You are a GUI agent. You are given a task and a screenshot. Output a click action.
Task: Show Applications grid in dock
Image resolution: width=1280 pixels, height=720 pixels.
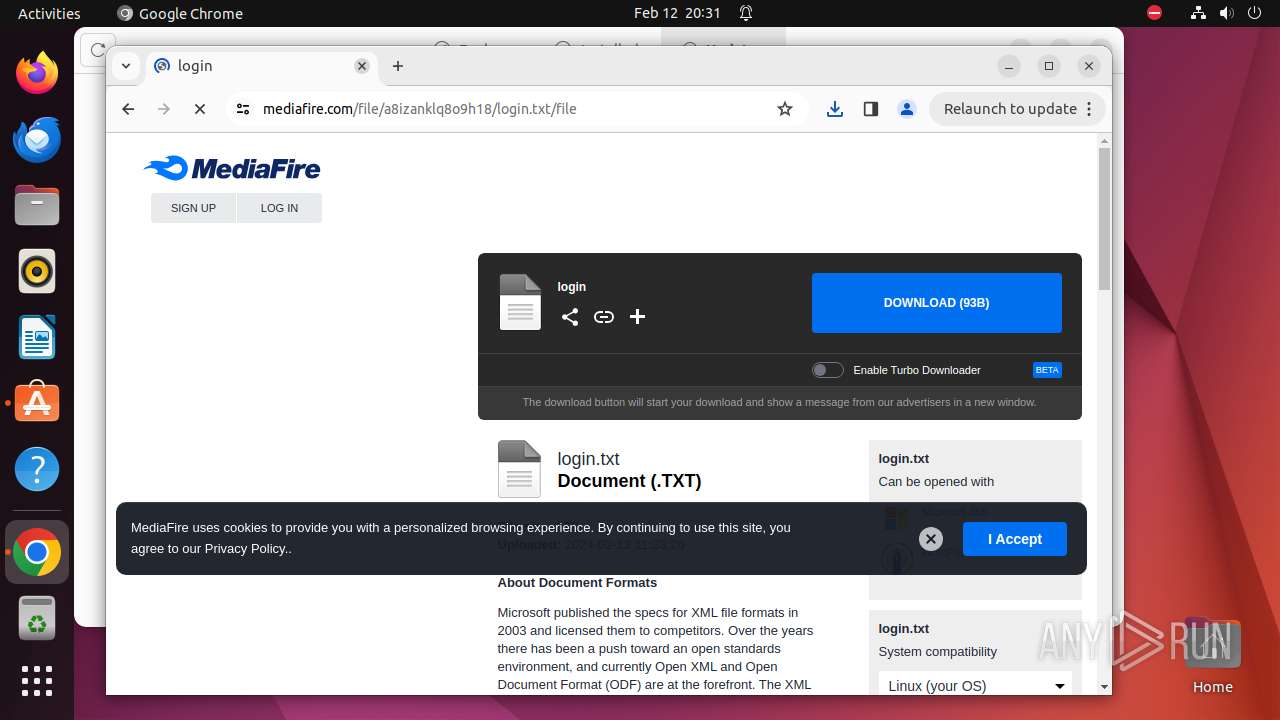click(x=37, y=681)
